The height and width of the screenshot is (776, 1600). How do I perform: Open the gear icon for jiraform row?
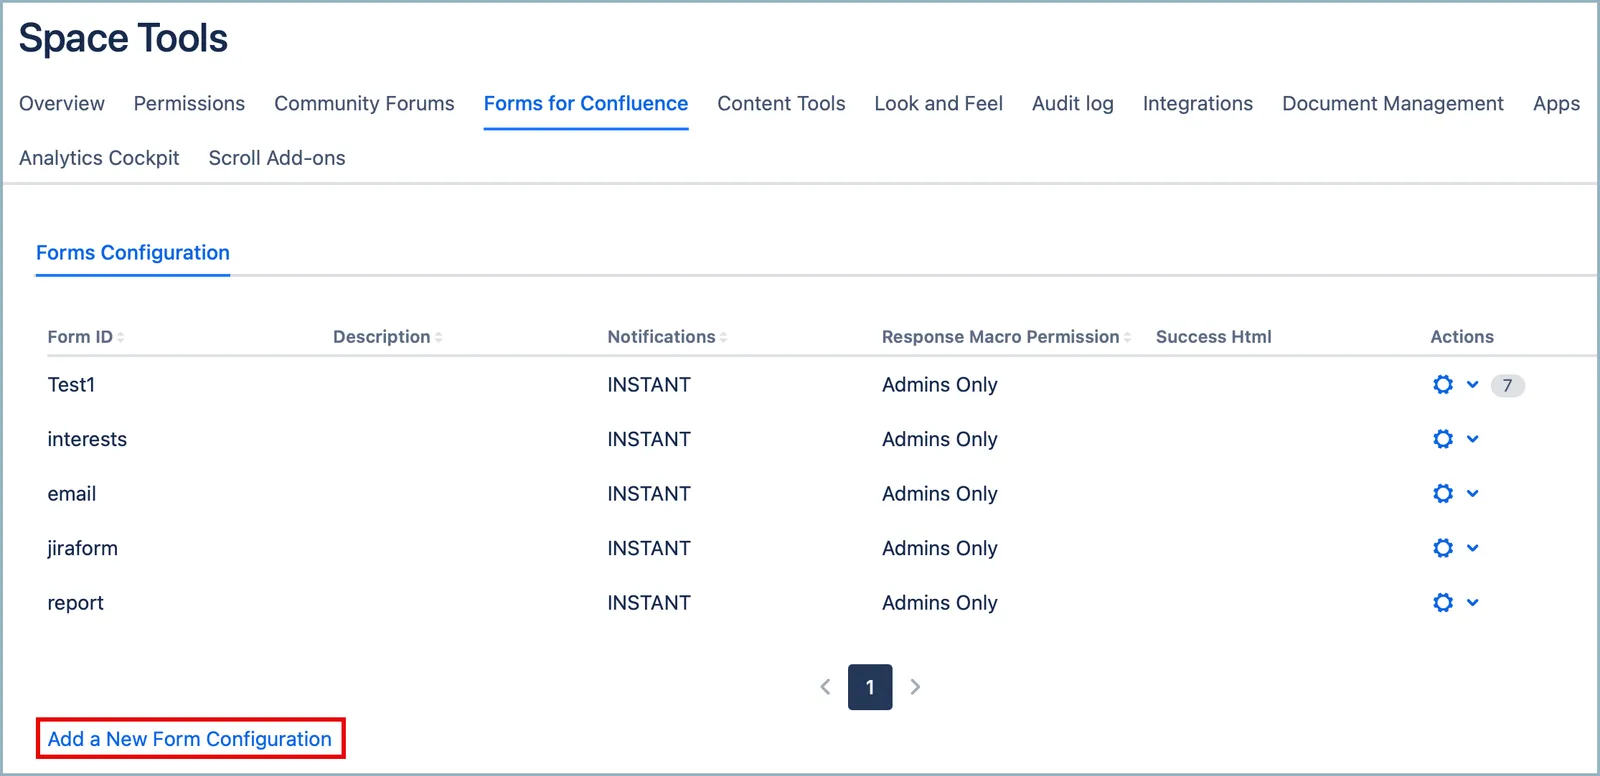tap(1443, 548)
